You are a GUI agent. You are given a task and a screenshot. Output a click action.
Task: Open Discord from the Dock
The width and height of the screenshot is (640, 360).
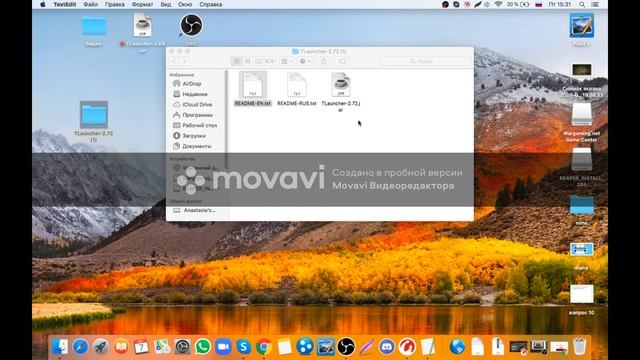pos(387,347)
